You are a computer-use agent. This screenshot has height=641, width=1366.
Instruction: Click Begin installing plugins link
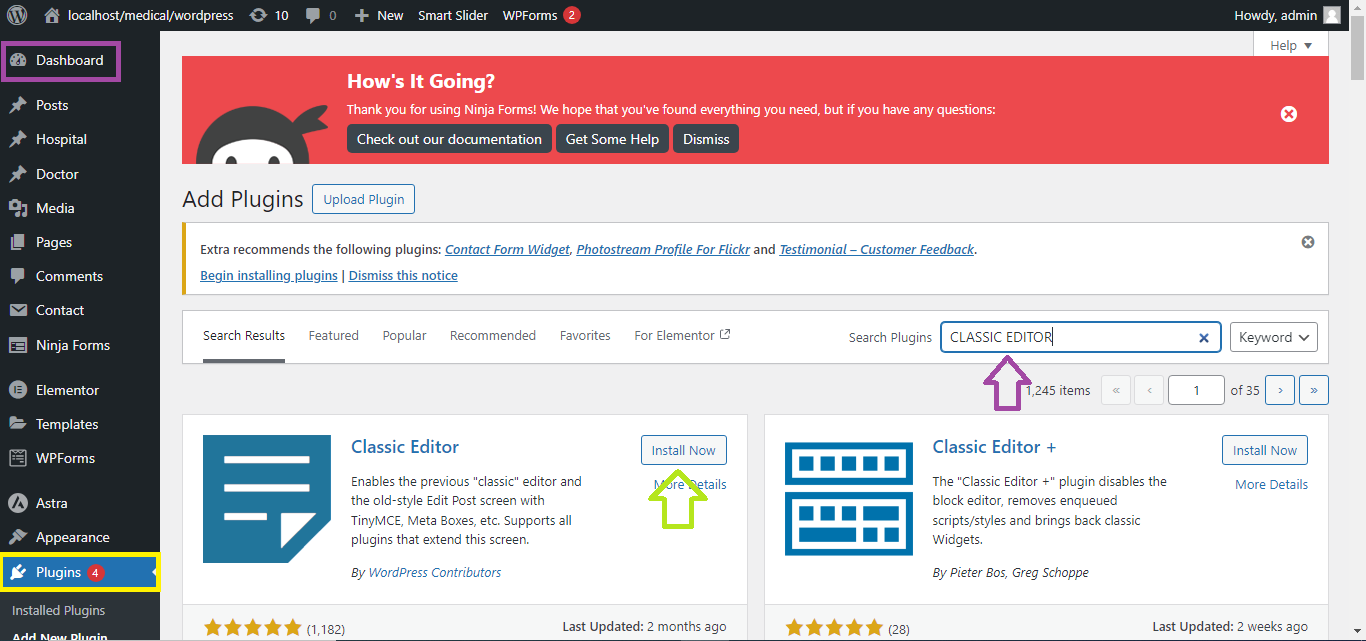[269, 275]
